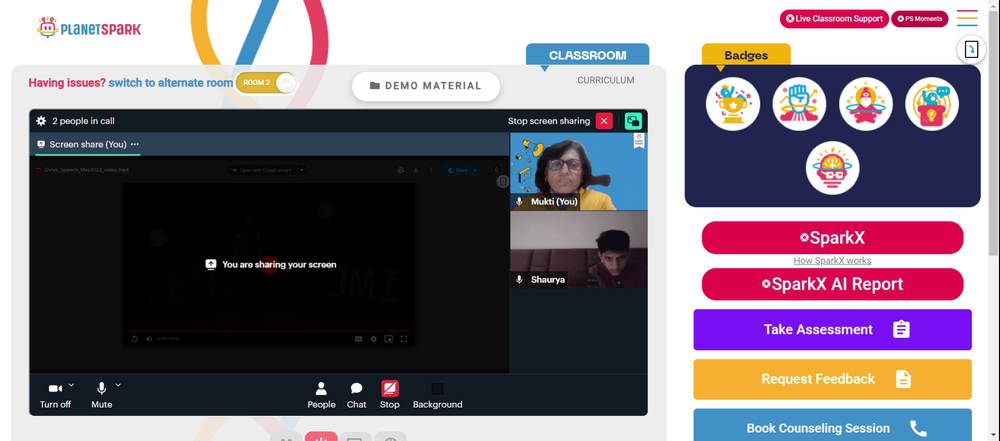Click 'Having issues?' text

67,82
